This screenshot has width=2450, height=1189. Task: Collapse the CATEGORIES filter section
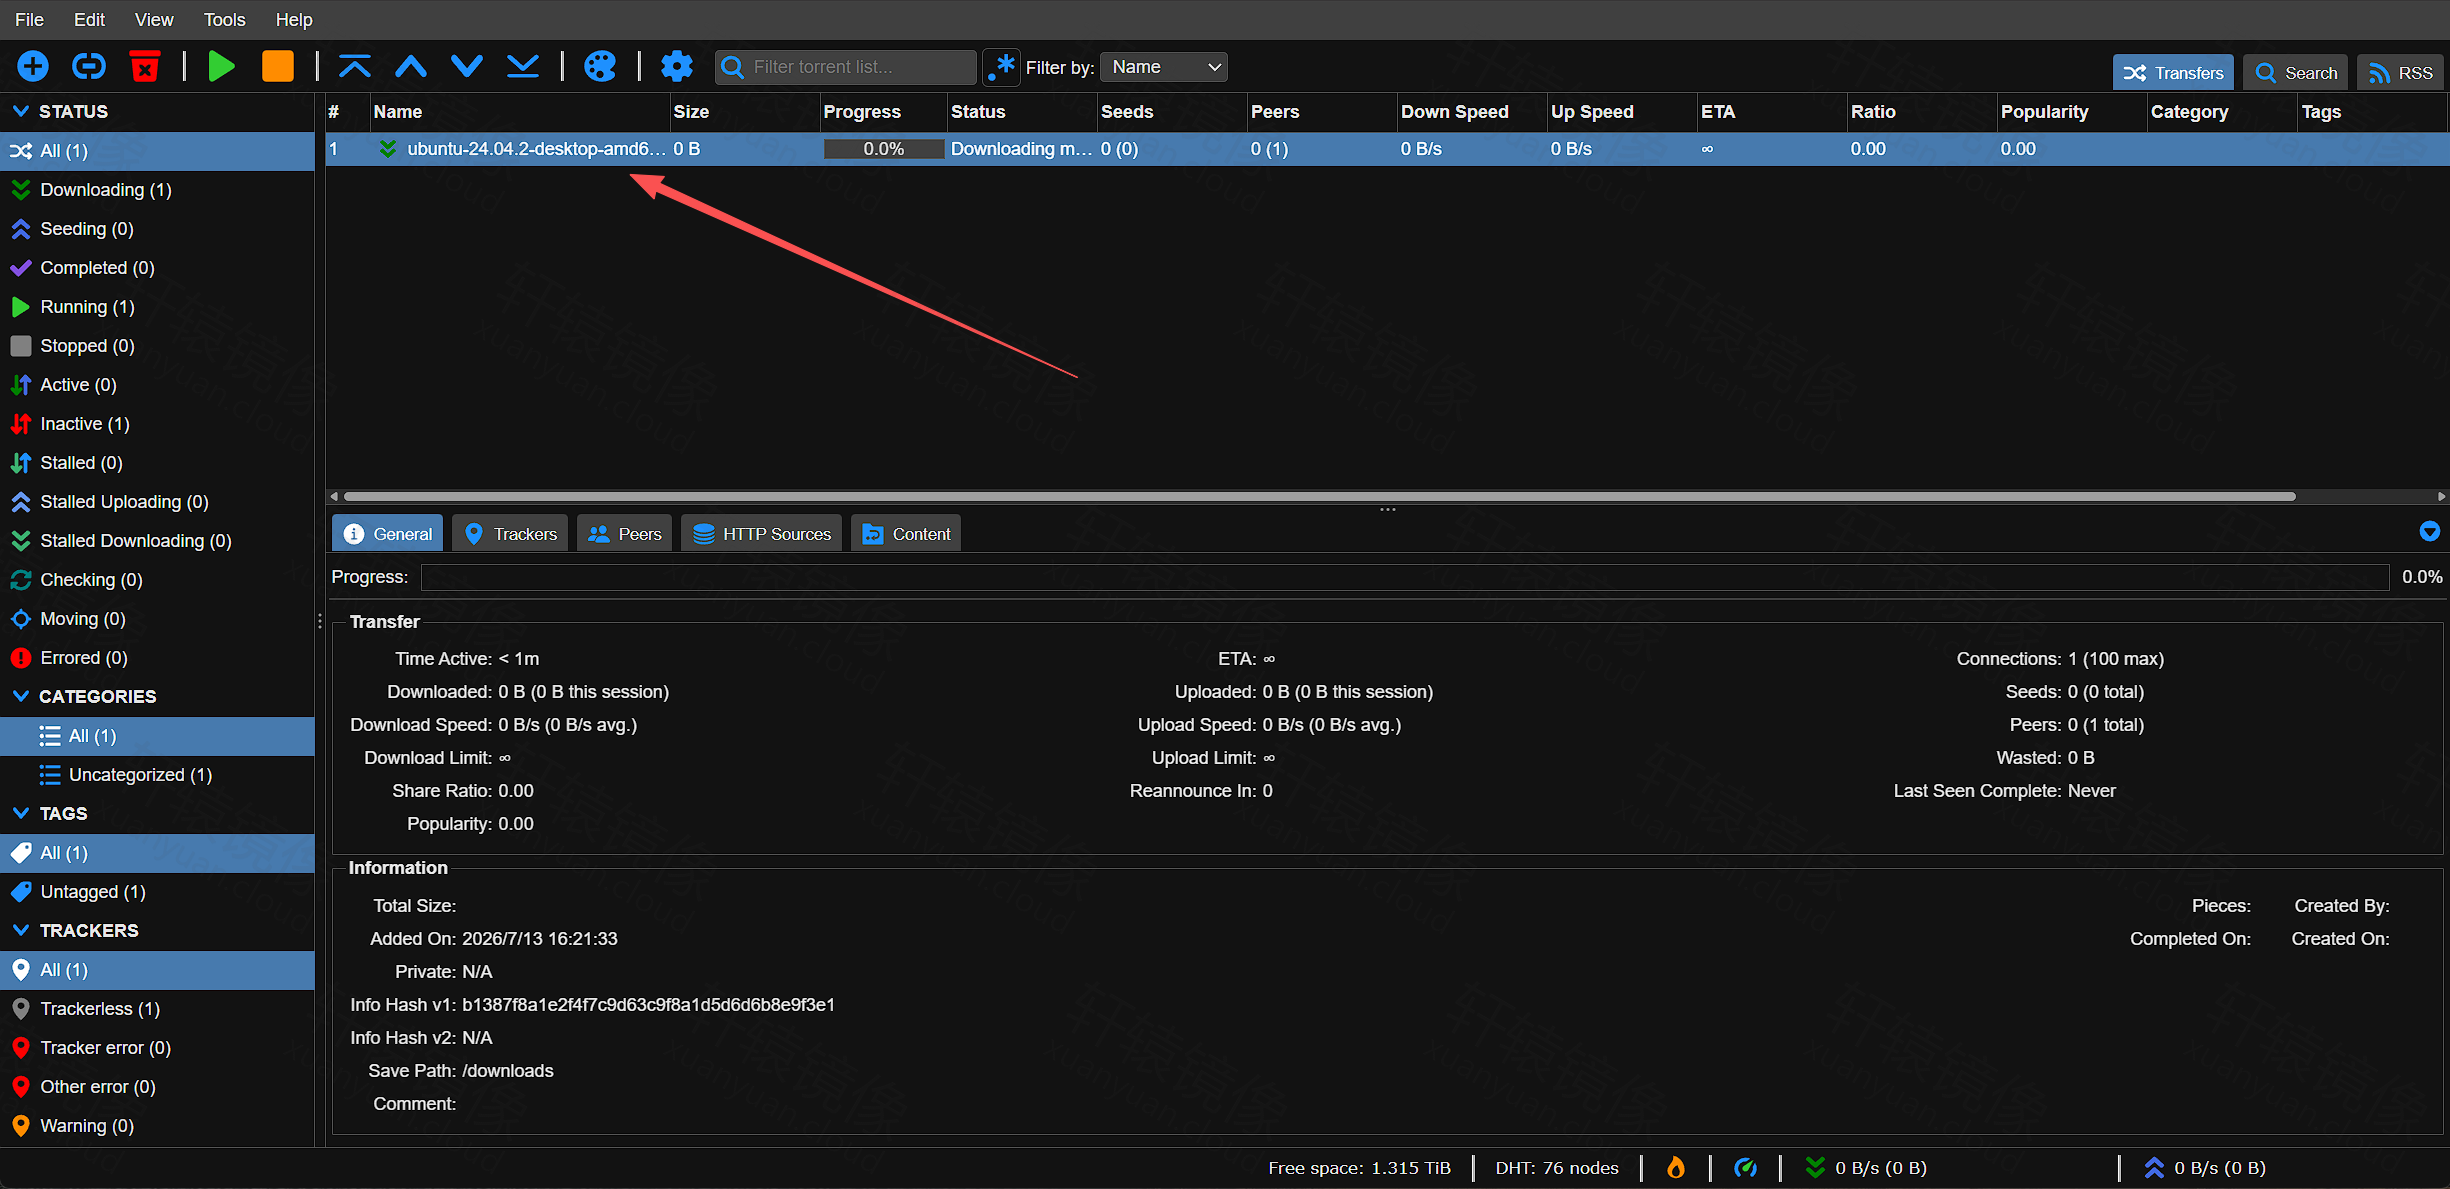coord(20,696)
